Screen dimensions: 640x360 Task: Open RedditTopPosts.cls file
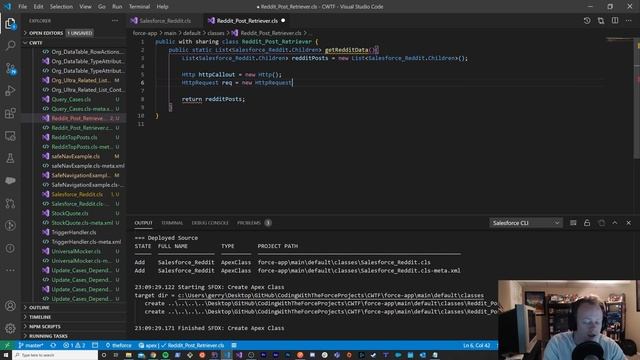(74, 137)
